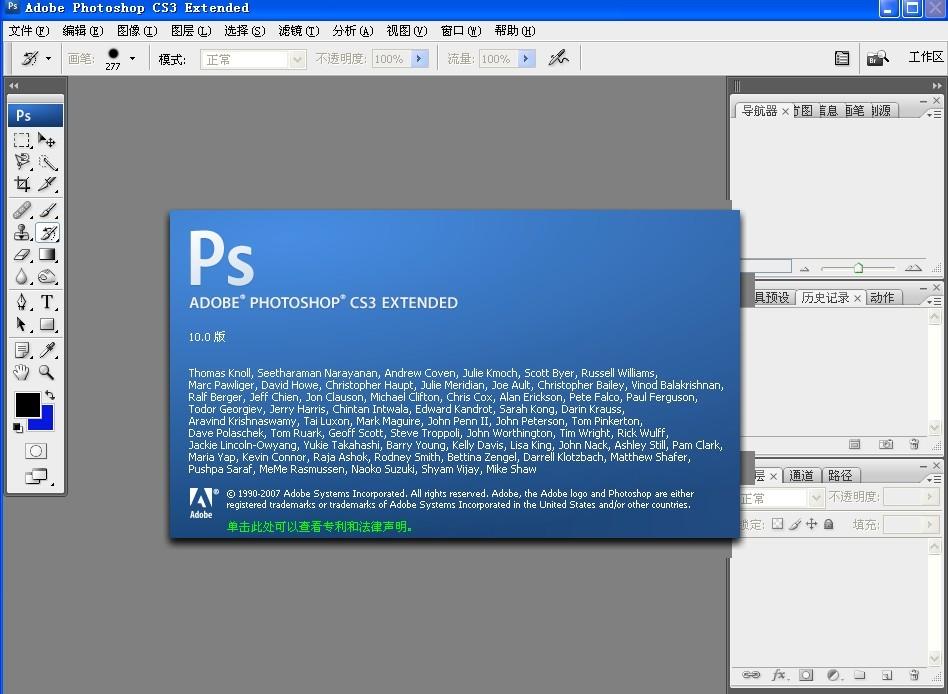Open the 不透明度 opacity slider arrow
948x694 pixels.
[x=419, y=59]
